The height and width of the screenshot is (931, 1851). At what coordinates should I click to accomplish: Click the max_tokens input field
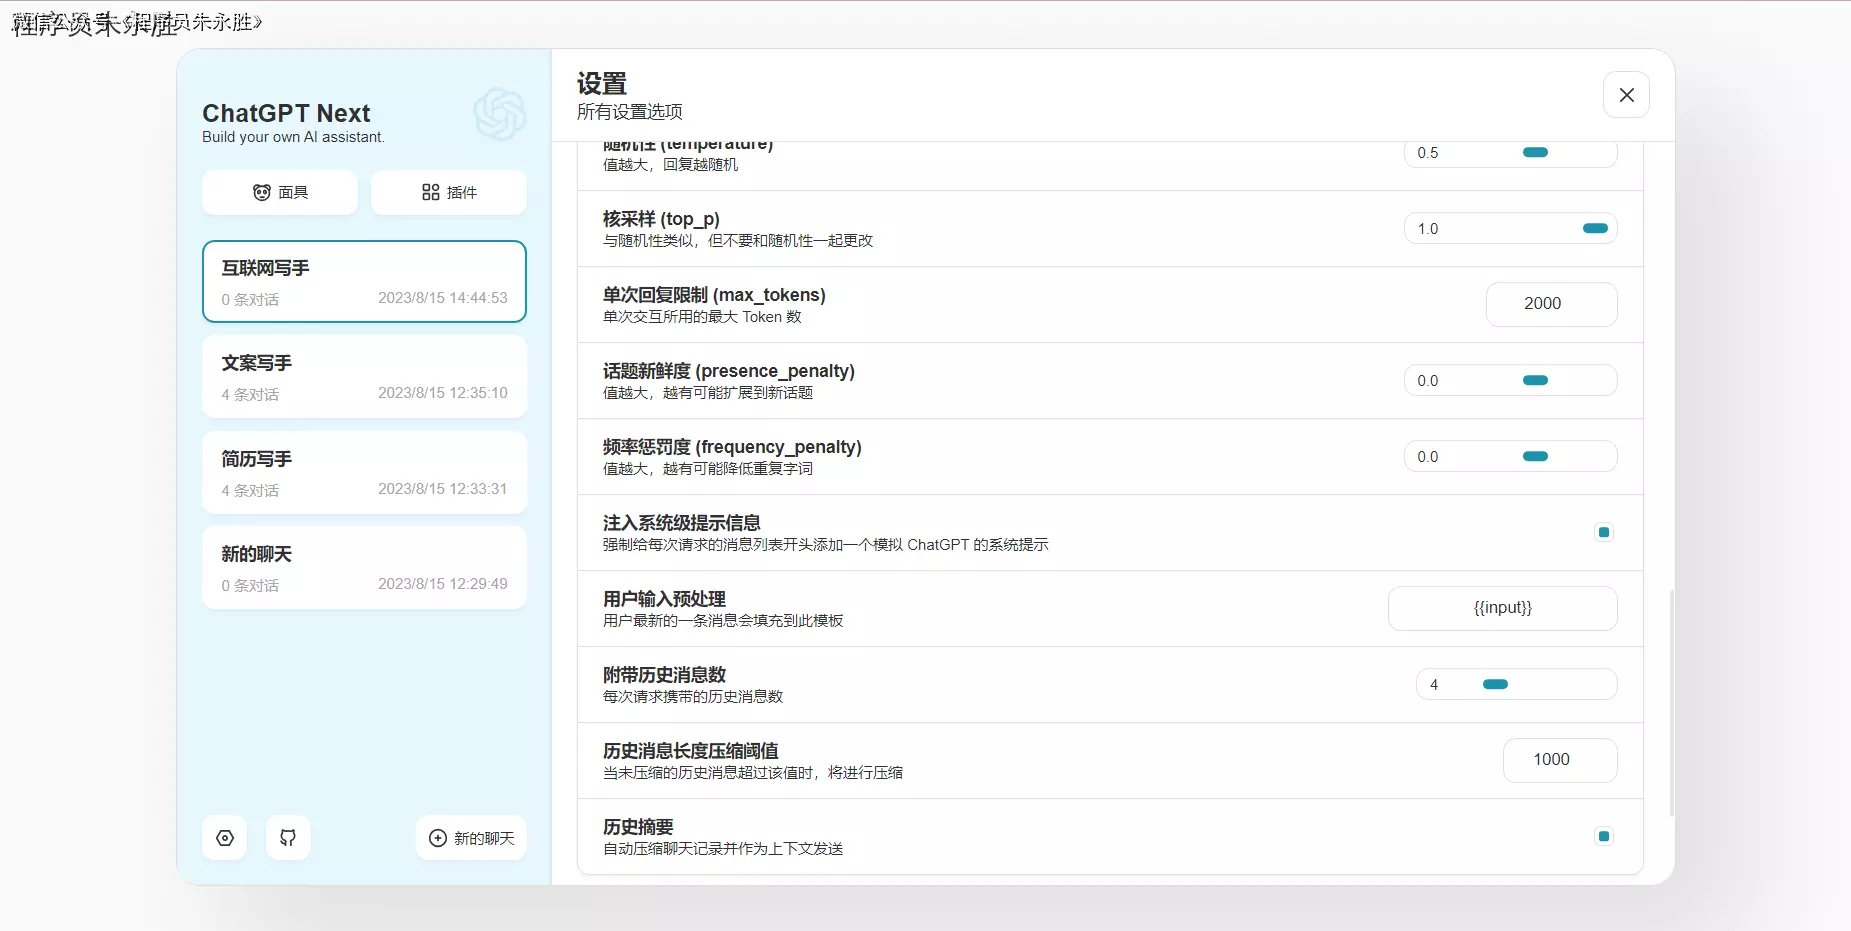click(1551, 304)
